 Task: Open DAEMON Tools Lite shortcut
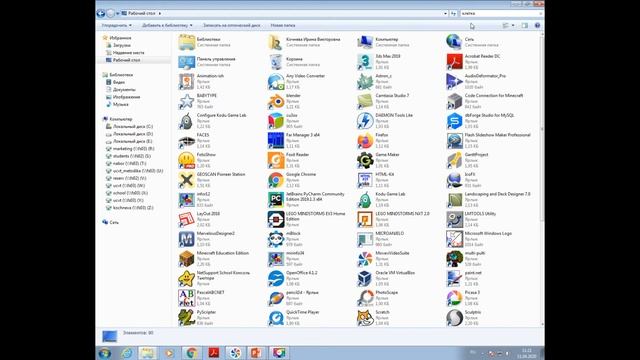(385, 120)
